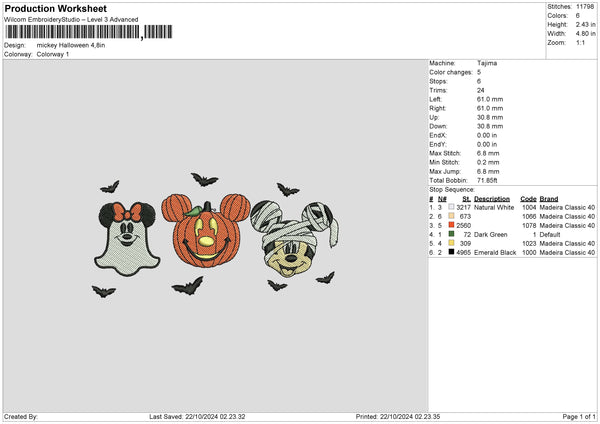Select the Emerald Black description text
The height and width of the screenshot is (424, 600).
495,253
